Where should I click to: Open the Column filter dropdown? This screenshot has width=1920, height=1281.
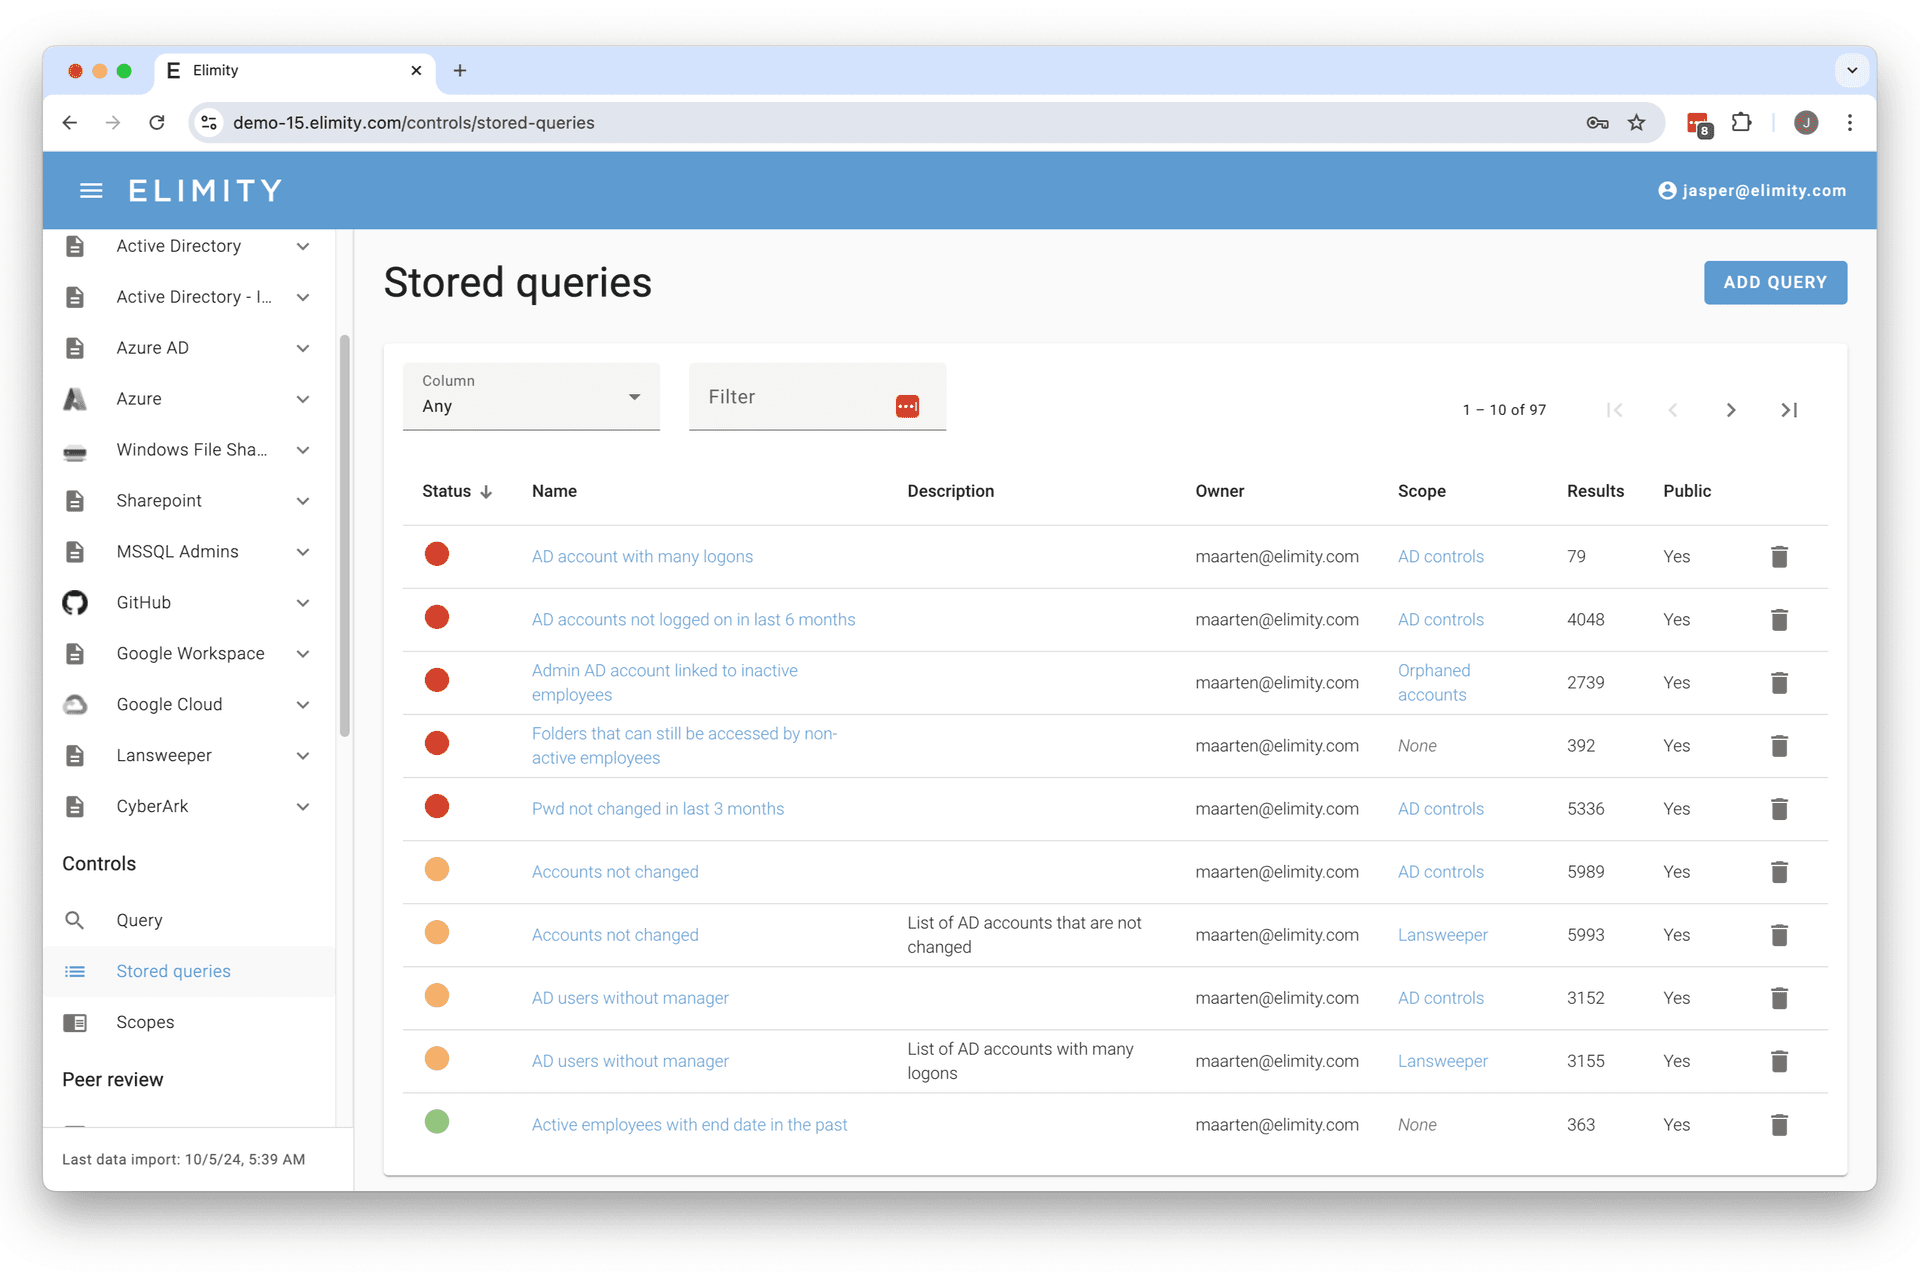pyautogui.click(x=531, y=397)
